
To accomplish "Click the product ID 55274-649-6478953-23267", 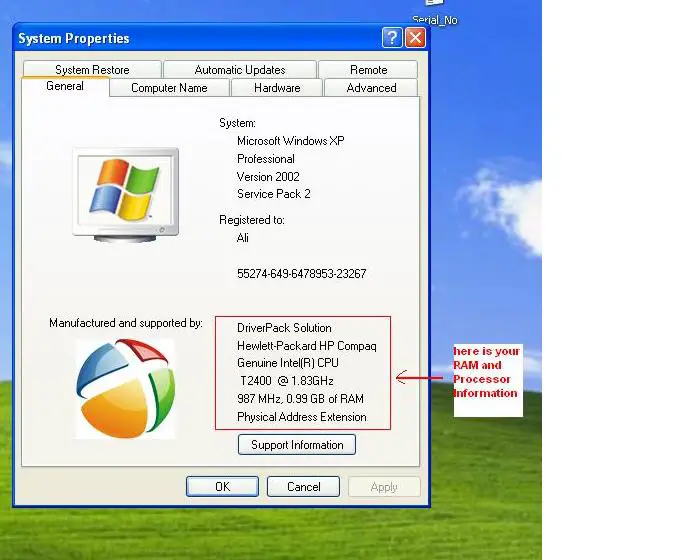I will 301,274.
